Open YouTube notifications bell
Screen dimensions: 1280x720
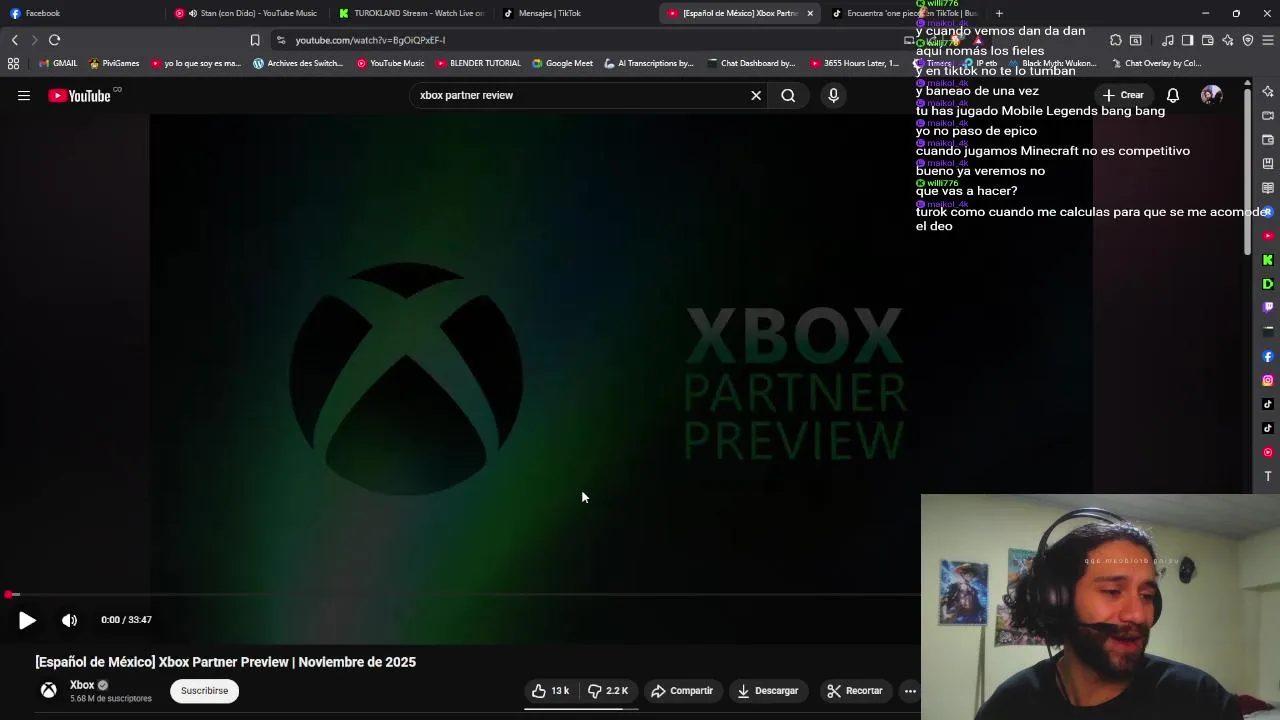click(x=1173, y=95)
